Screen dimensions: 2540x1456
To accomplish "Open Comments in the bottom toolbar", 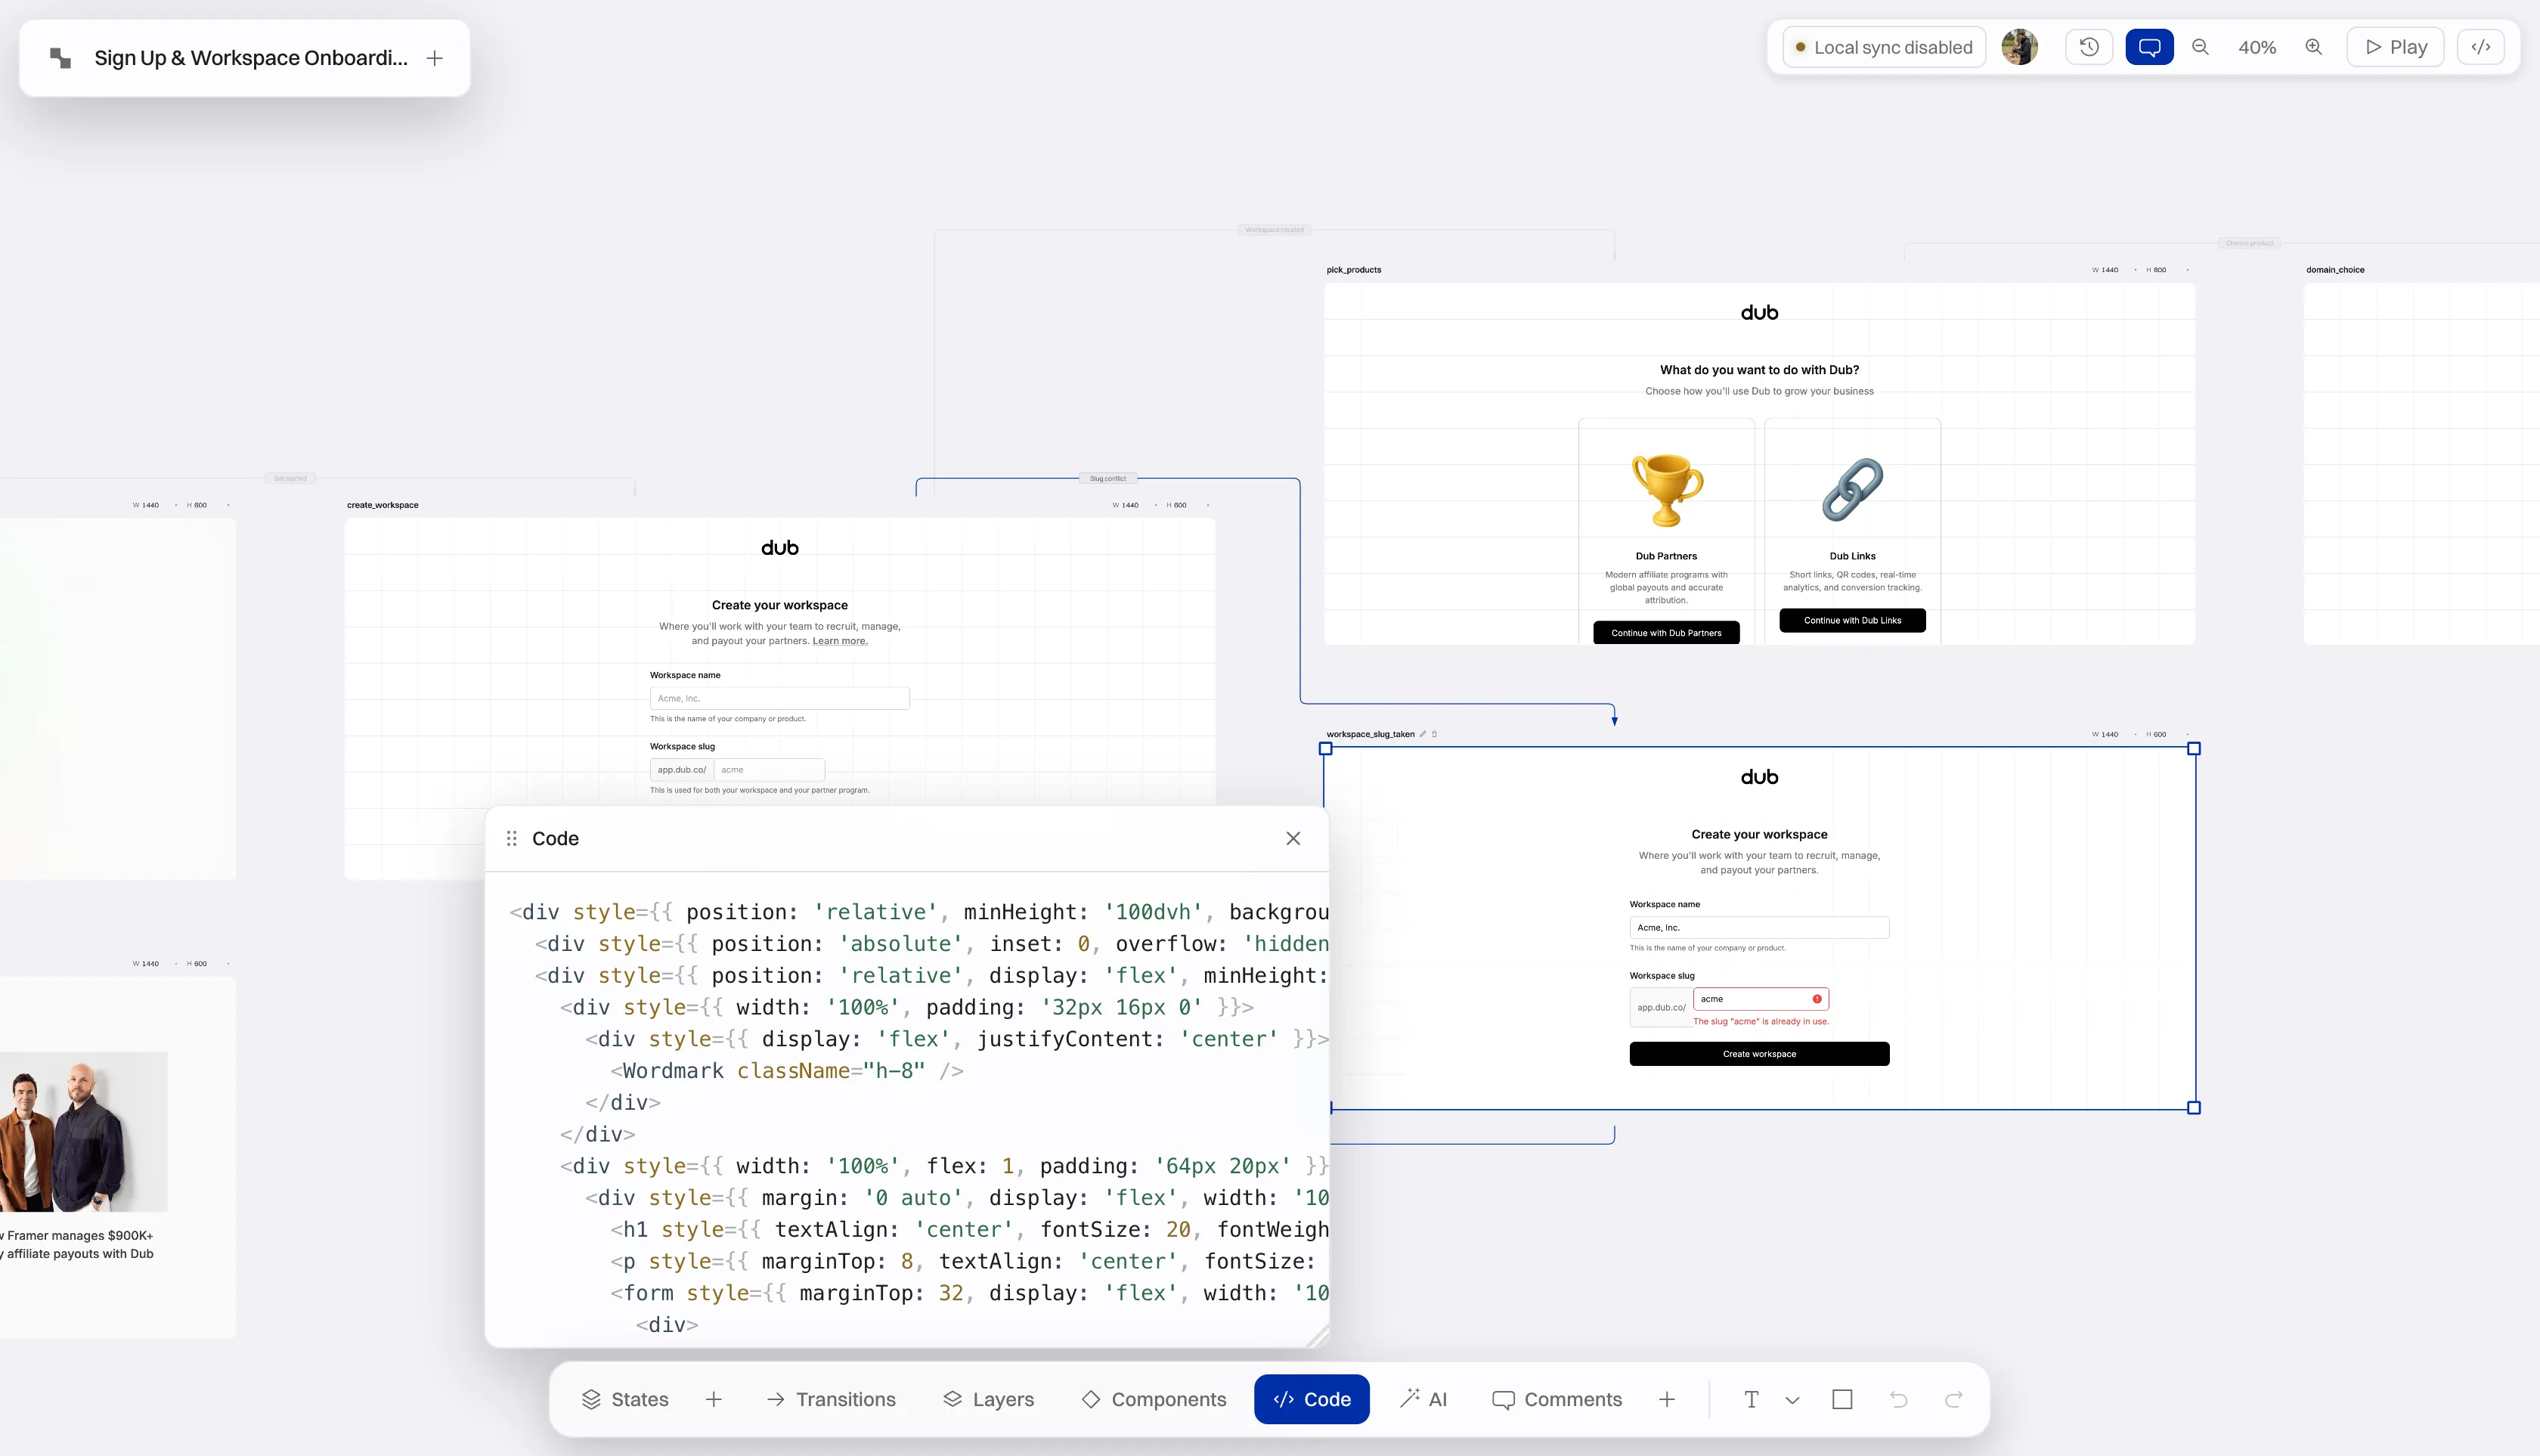I will point(1557,1399).
